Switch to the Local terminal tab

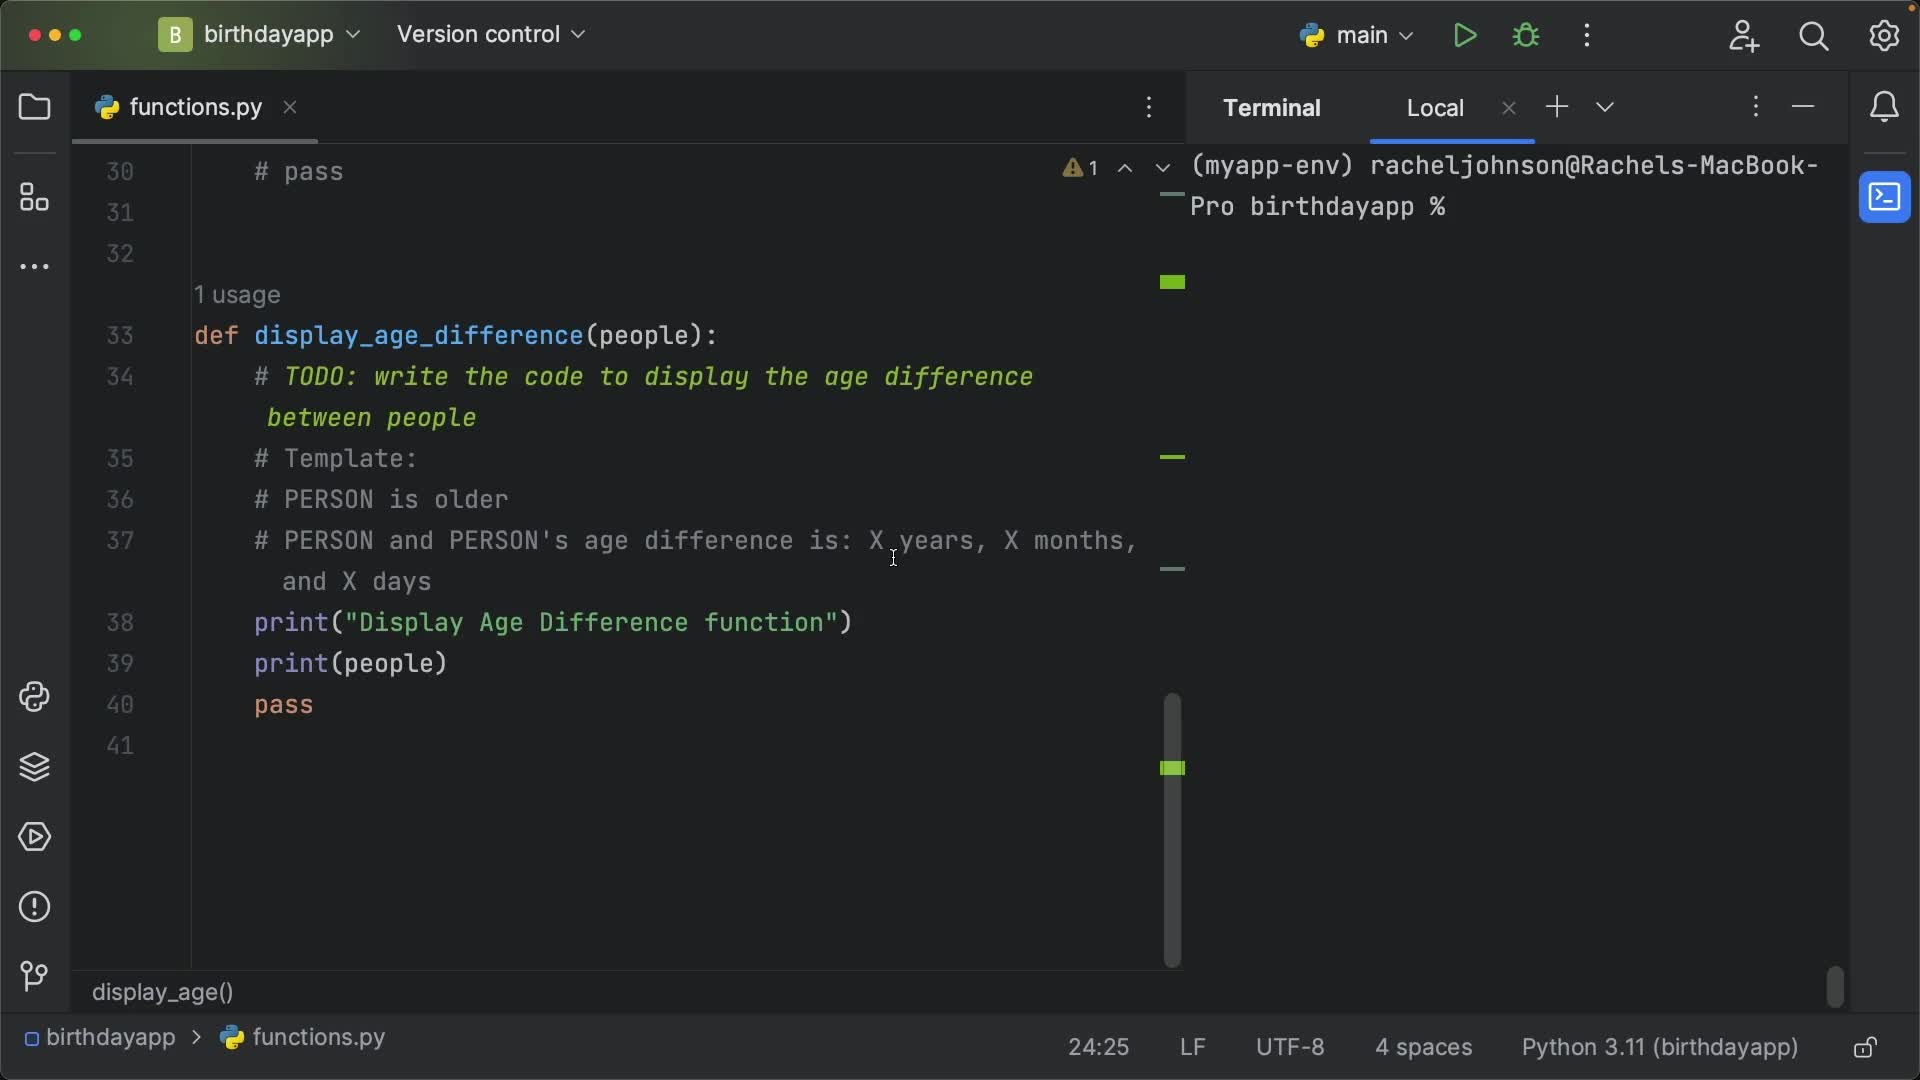[x=1435, y=107]
